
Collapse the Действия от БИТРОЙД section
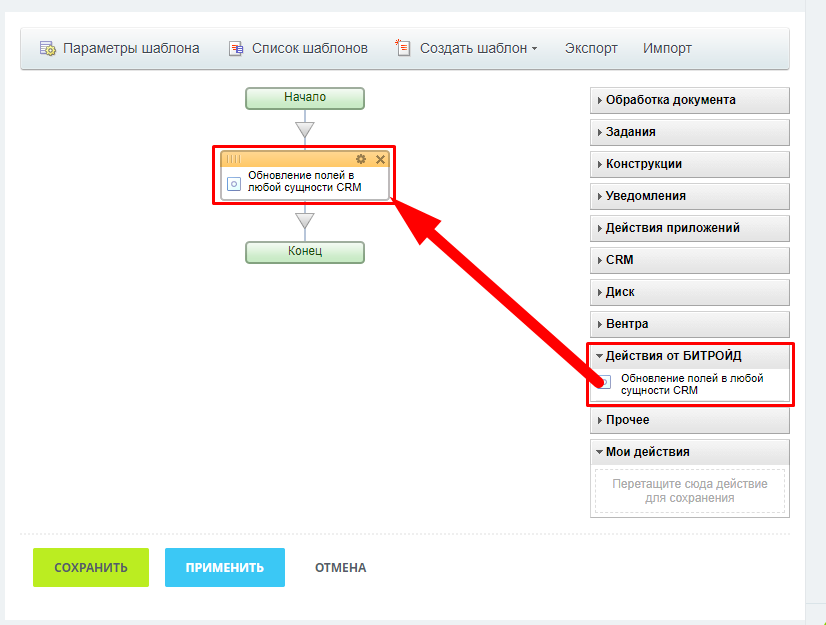tap(690, 356)
